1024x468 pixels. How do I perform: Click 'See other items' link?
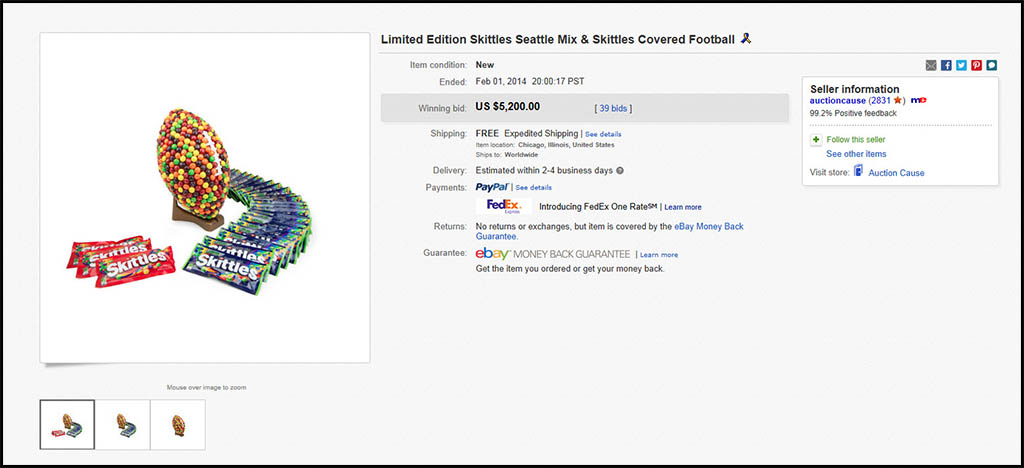[x=856, y=154]
